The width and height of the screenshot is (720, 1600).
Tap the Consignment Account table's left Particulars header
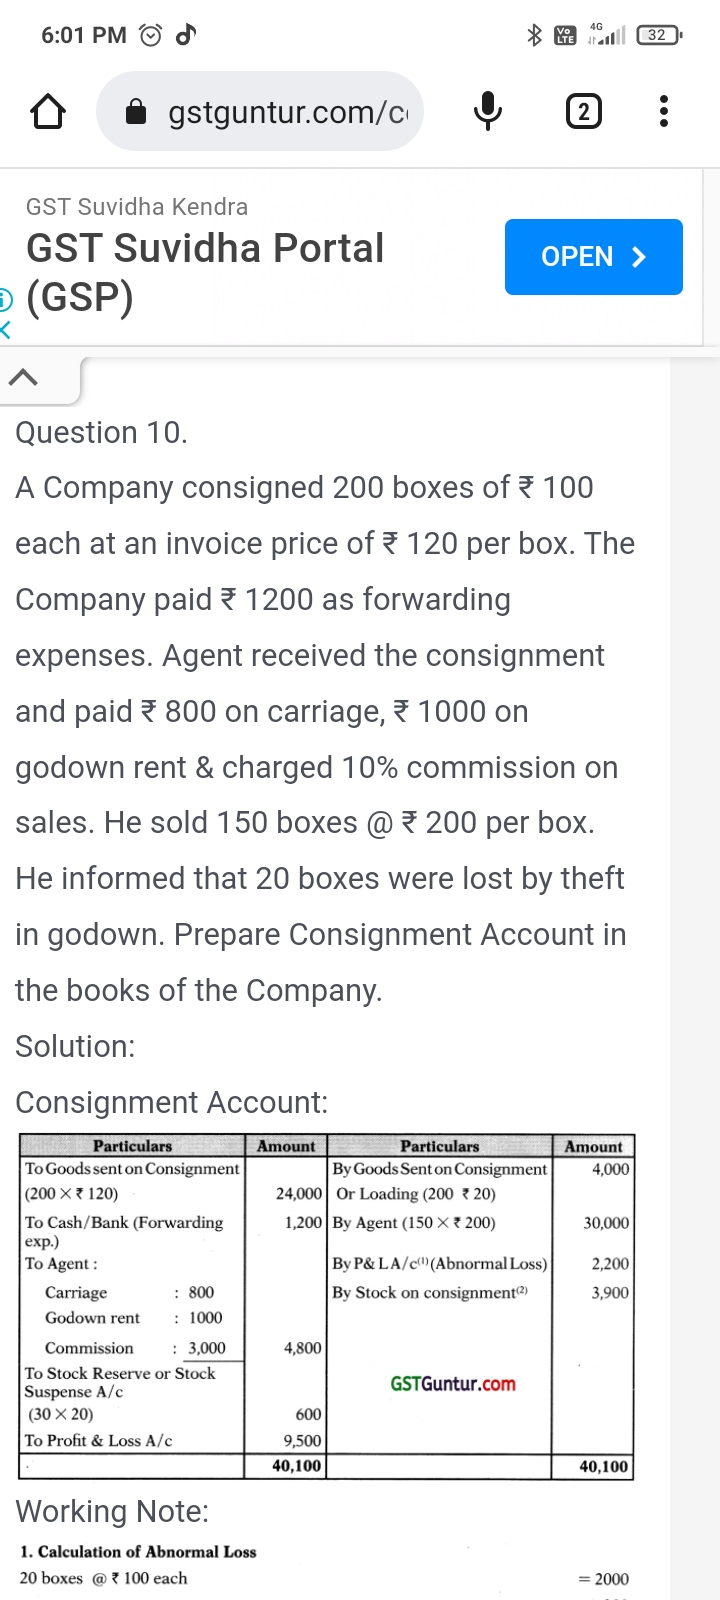pyautogui.click(x=132, y=1146)
